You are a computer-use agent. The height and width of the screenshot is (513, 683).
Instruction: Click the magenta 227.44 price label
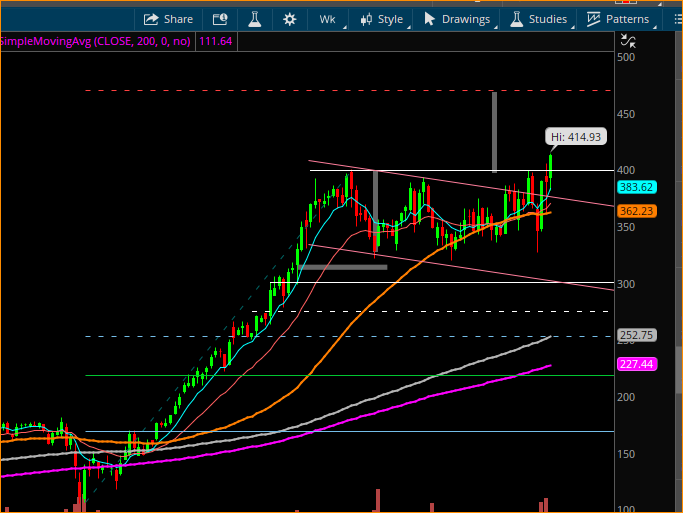[637, 364]
